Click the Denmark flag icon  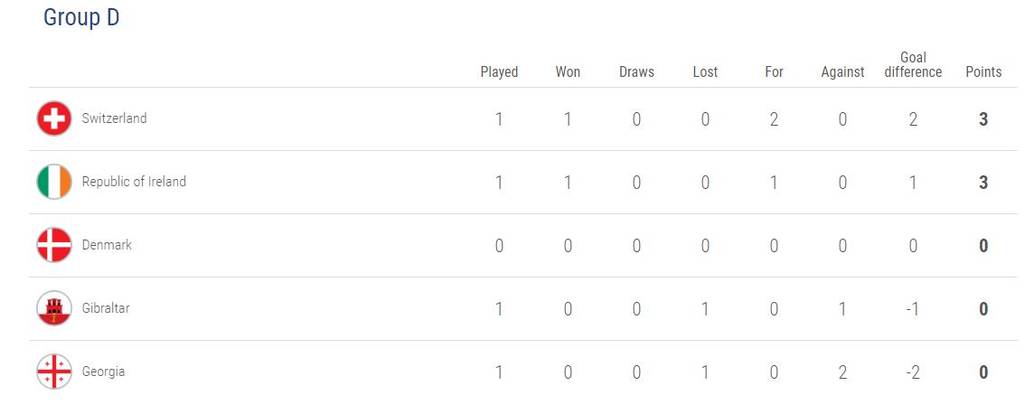pos(54,245)
